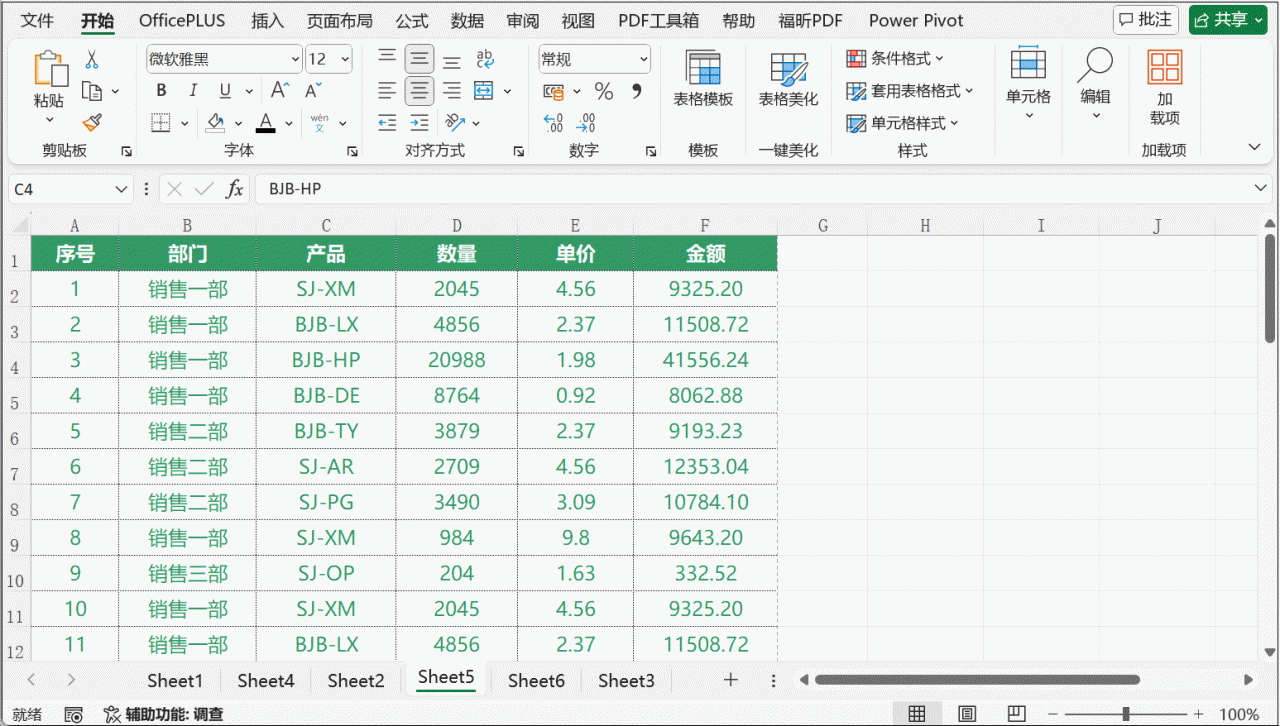Image resolution: width=1280 pixels, height=726 pixels.
Task: Increase indent of cell
Action: (419, 122)
